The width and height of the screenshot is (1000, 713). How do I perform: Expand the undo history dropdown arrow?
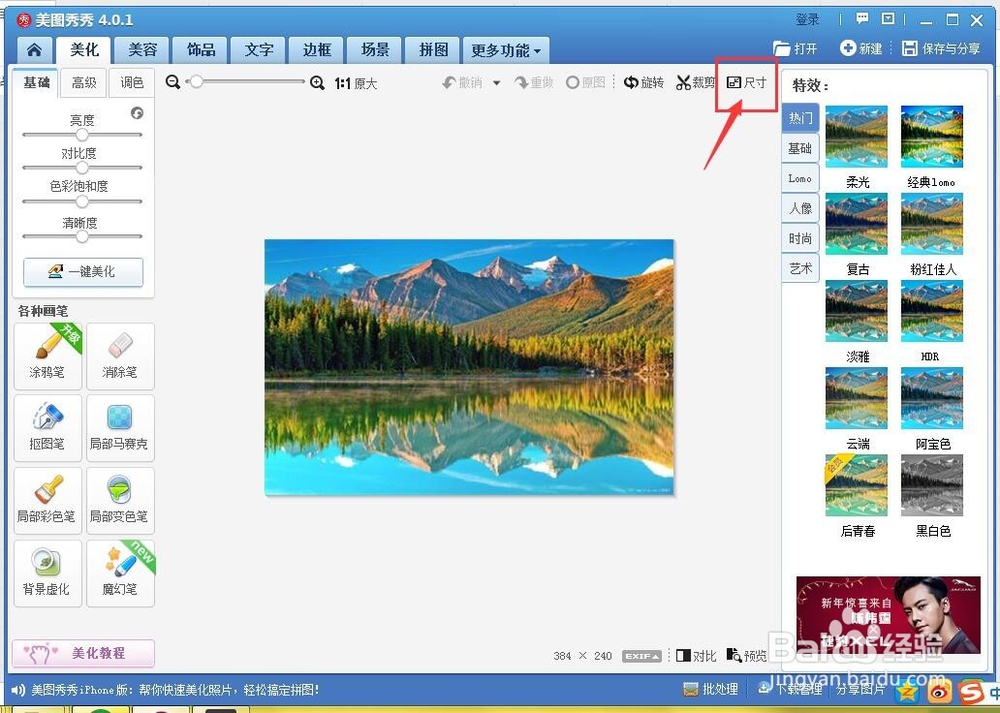tap(497, 83)
